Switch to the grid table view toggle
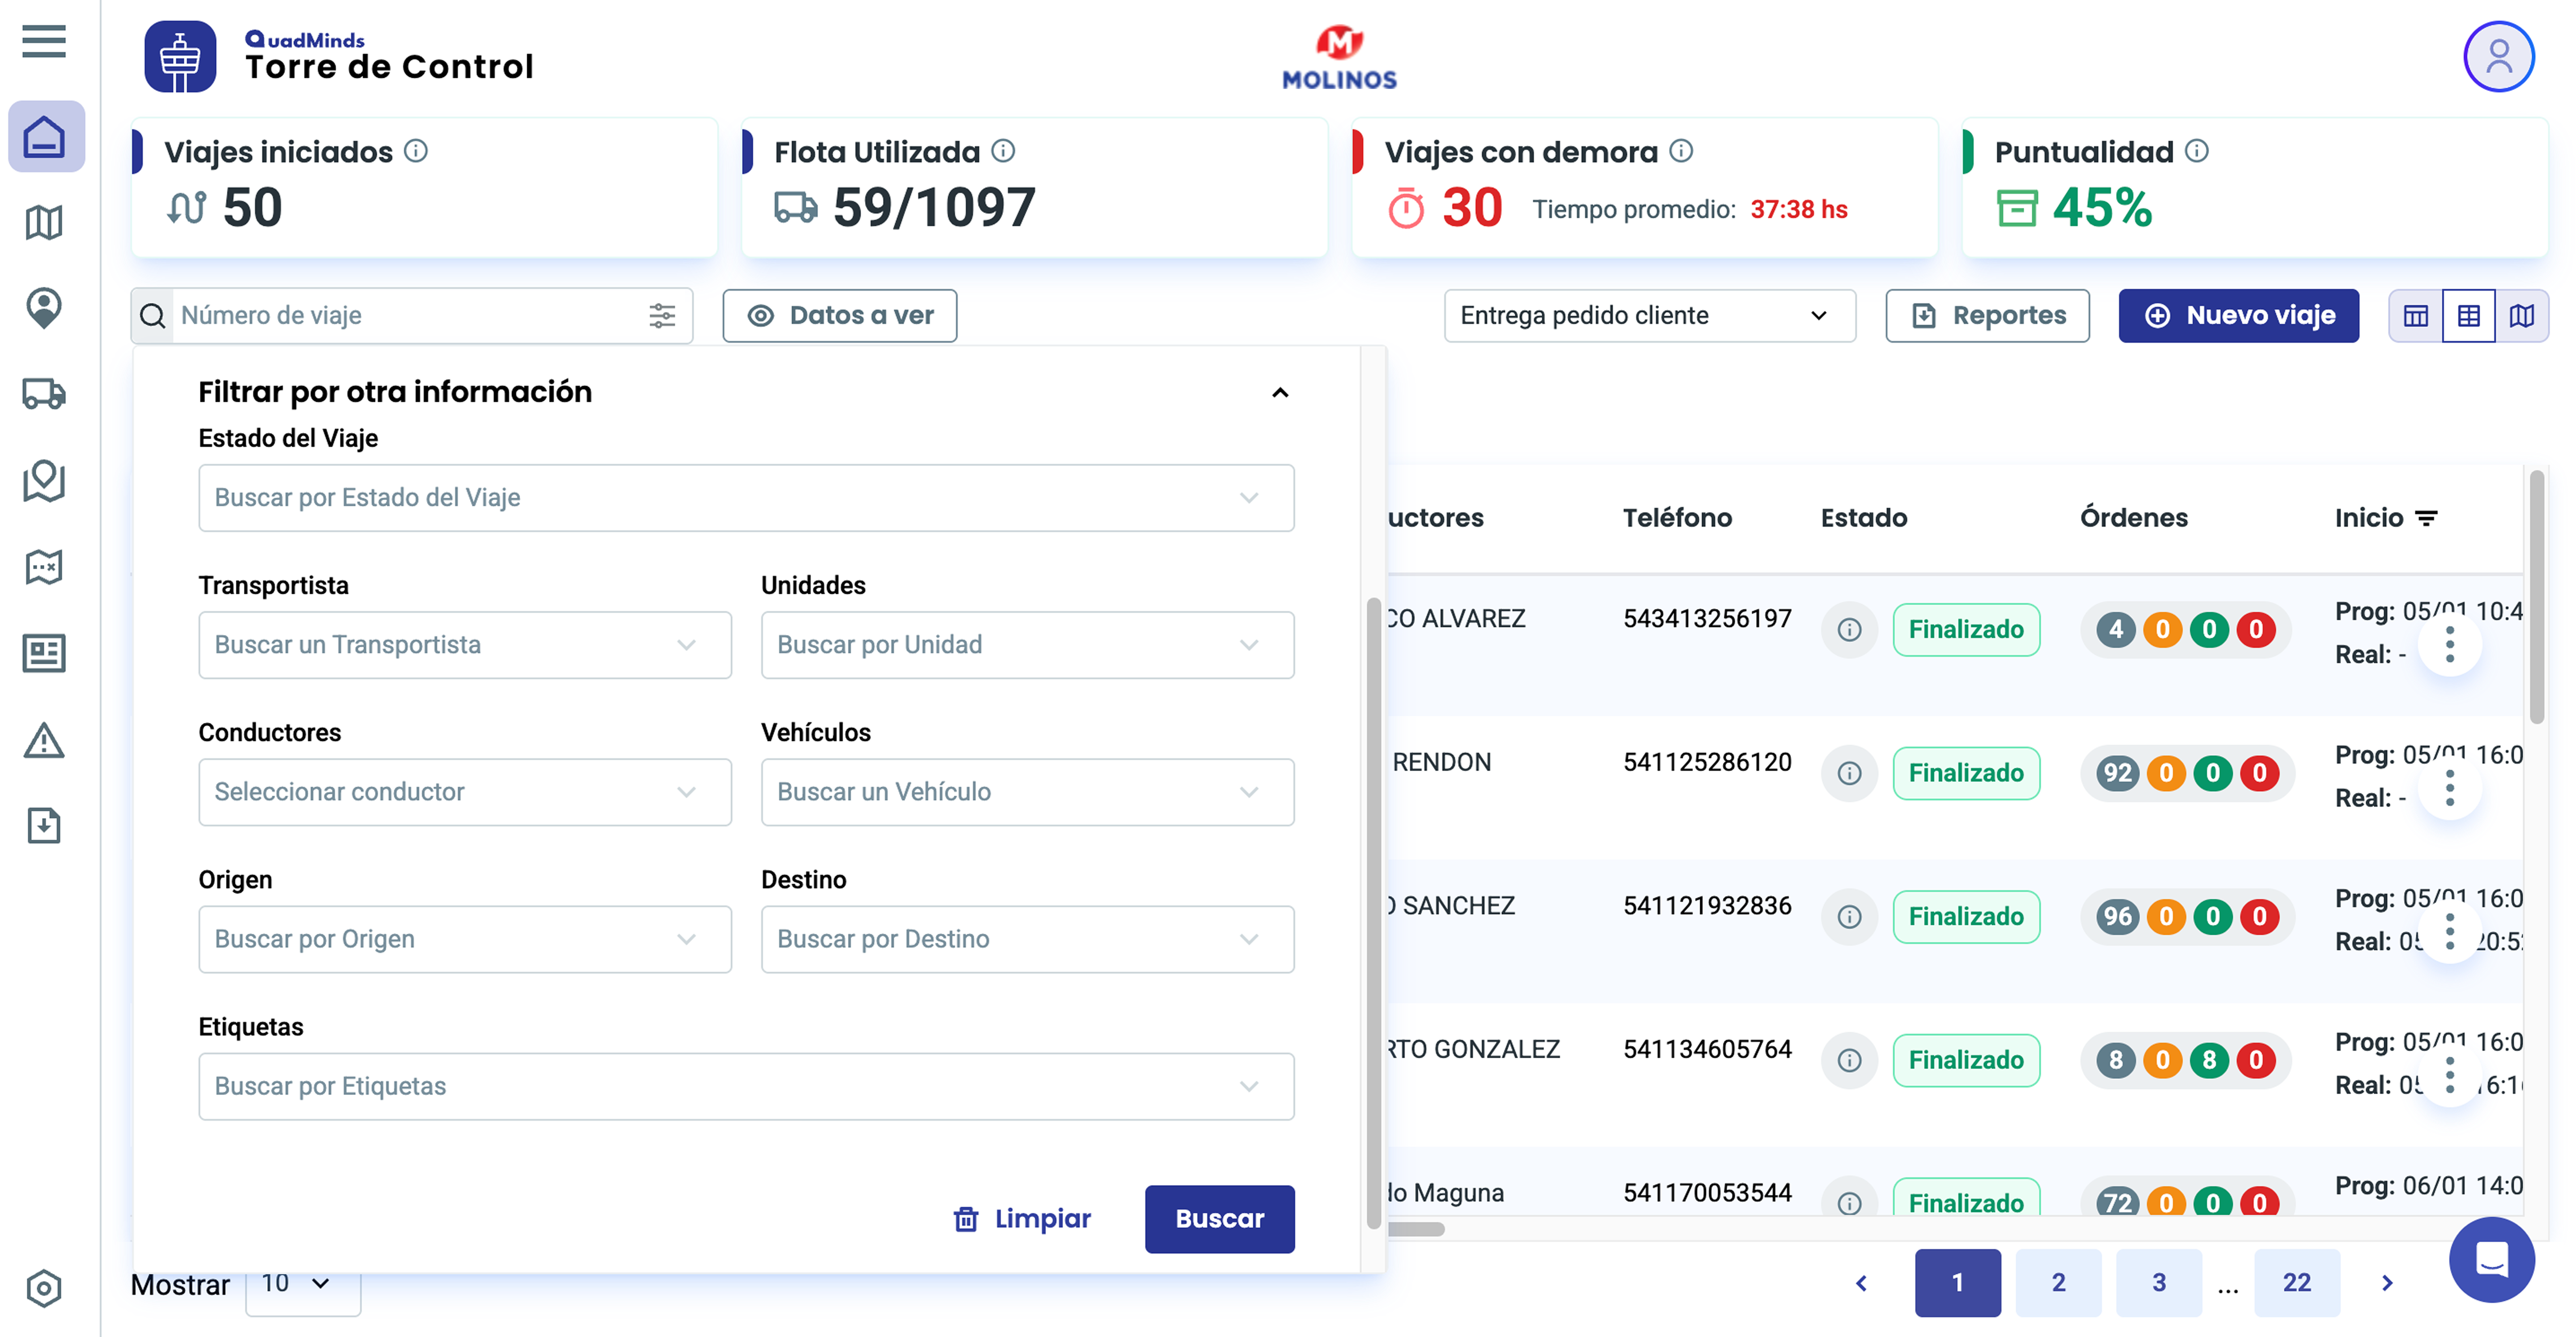This screenshot has height=1337, width=2576. click(2468, 316)
